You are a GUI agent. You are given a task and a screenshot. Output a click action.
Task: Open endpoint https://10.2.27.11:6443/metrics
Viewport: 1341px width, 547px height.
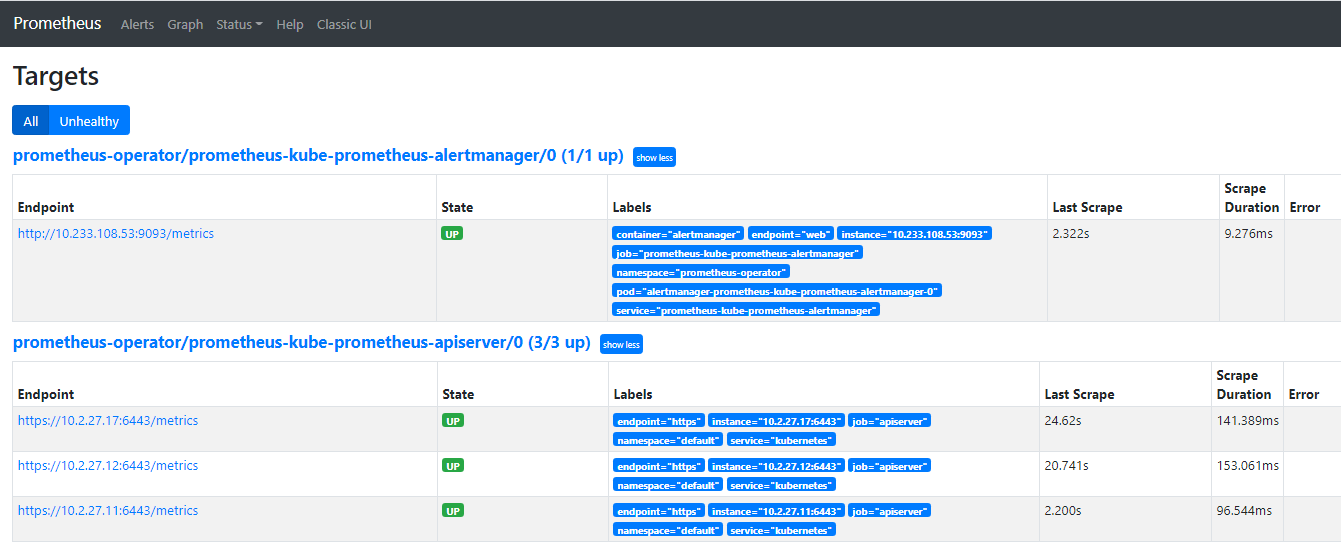108,511
